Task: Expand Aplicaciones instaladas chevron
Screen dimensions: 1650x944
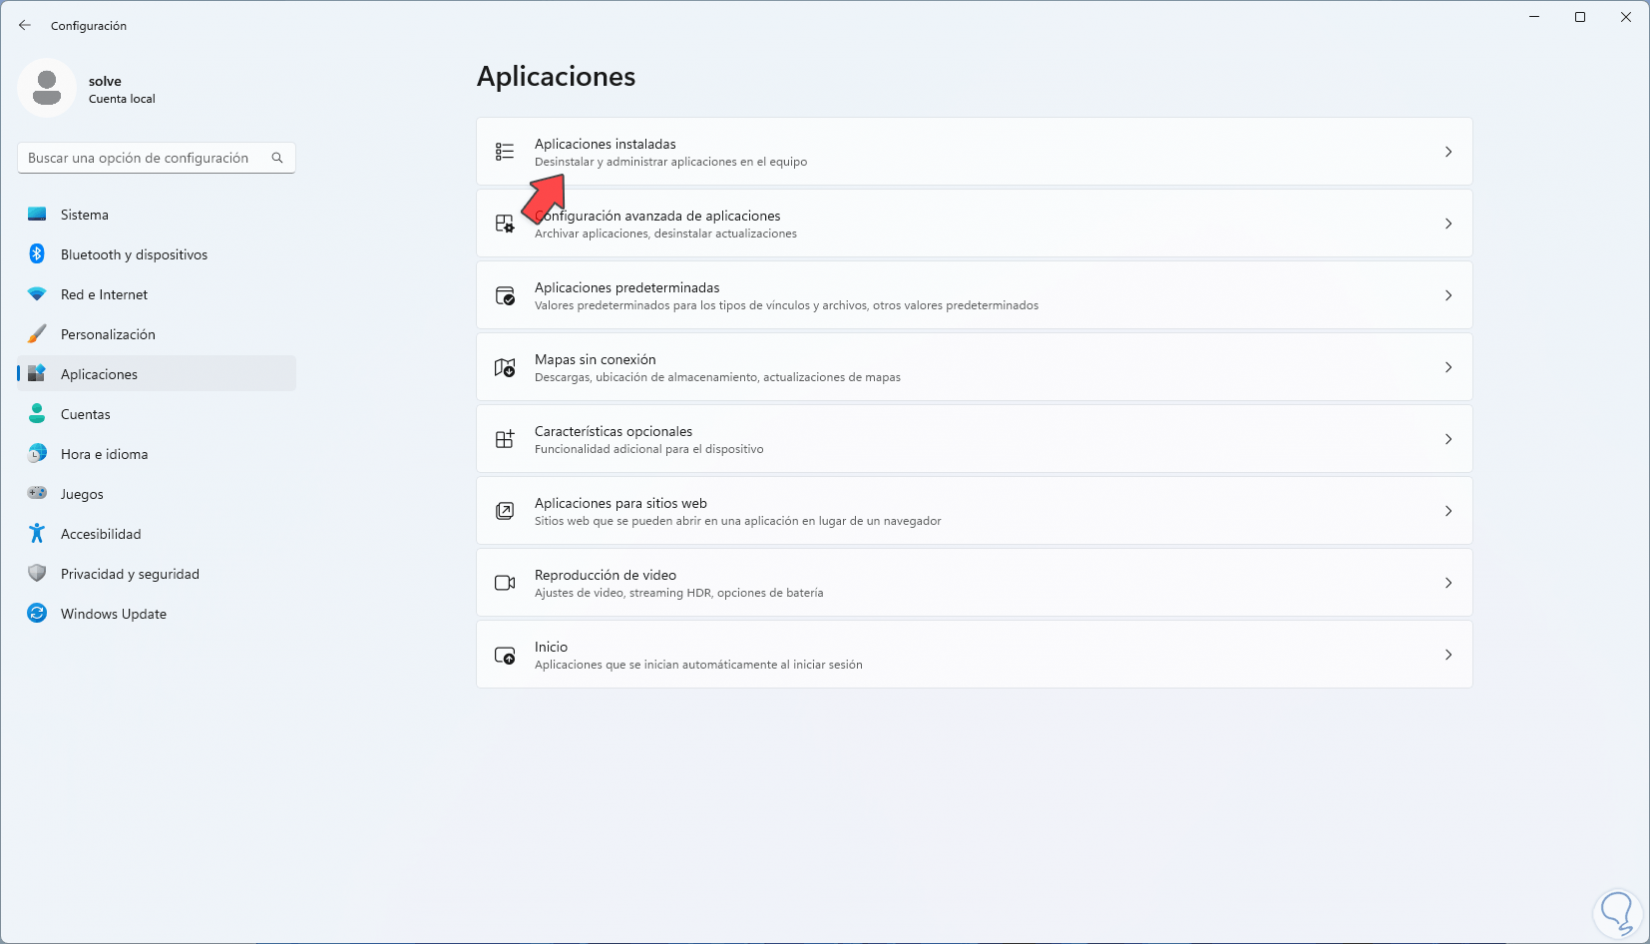Action: coord(1448,152)
